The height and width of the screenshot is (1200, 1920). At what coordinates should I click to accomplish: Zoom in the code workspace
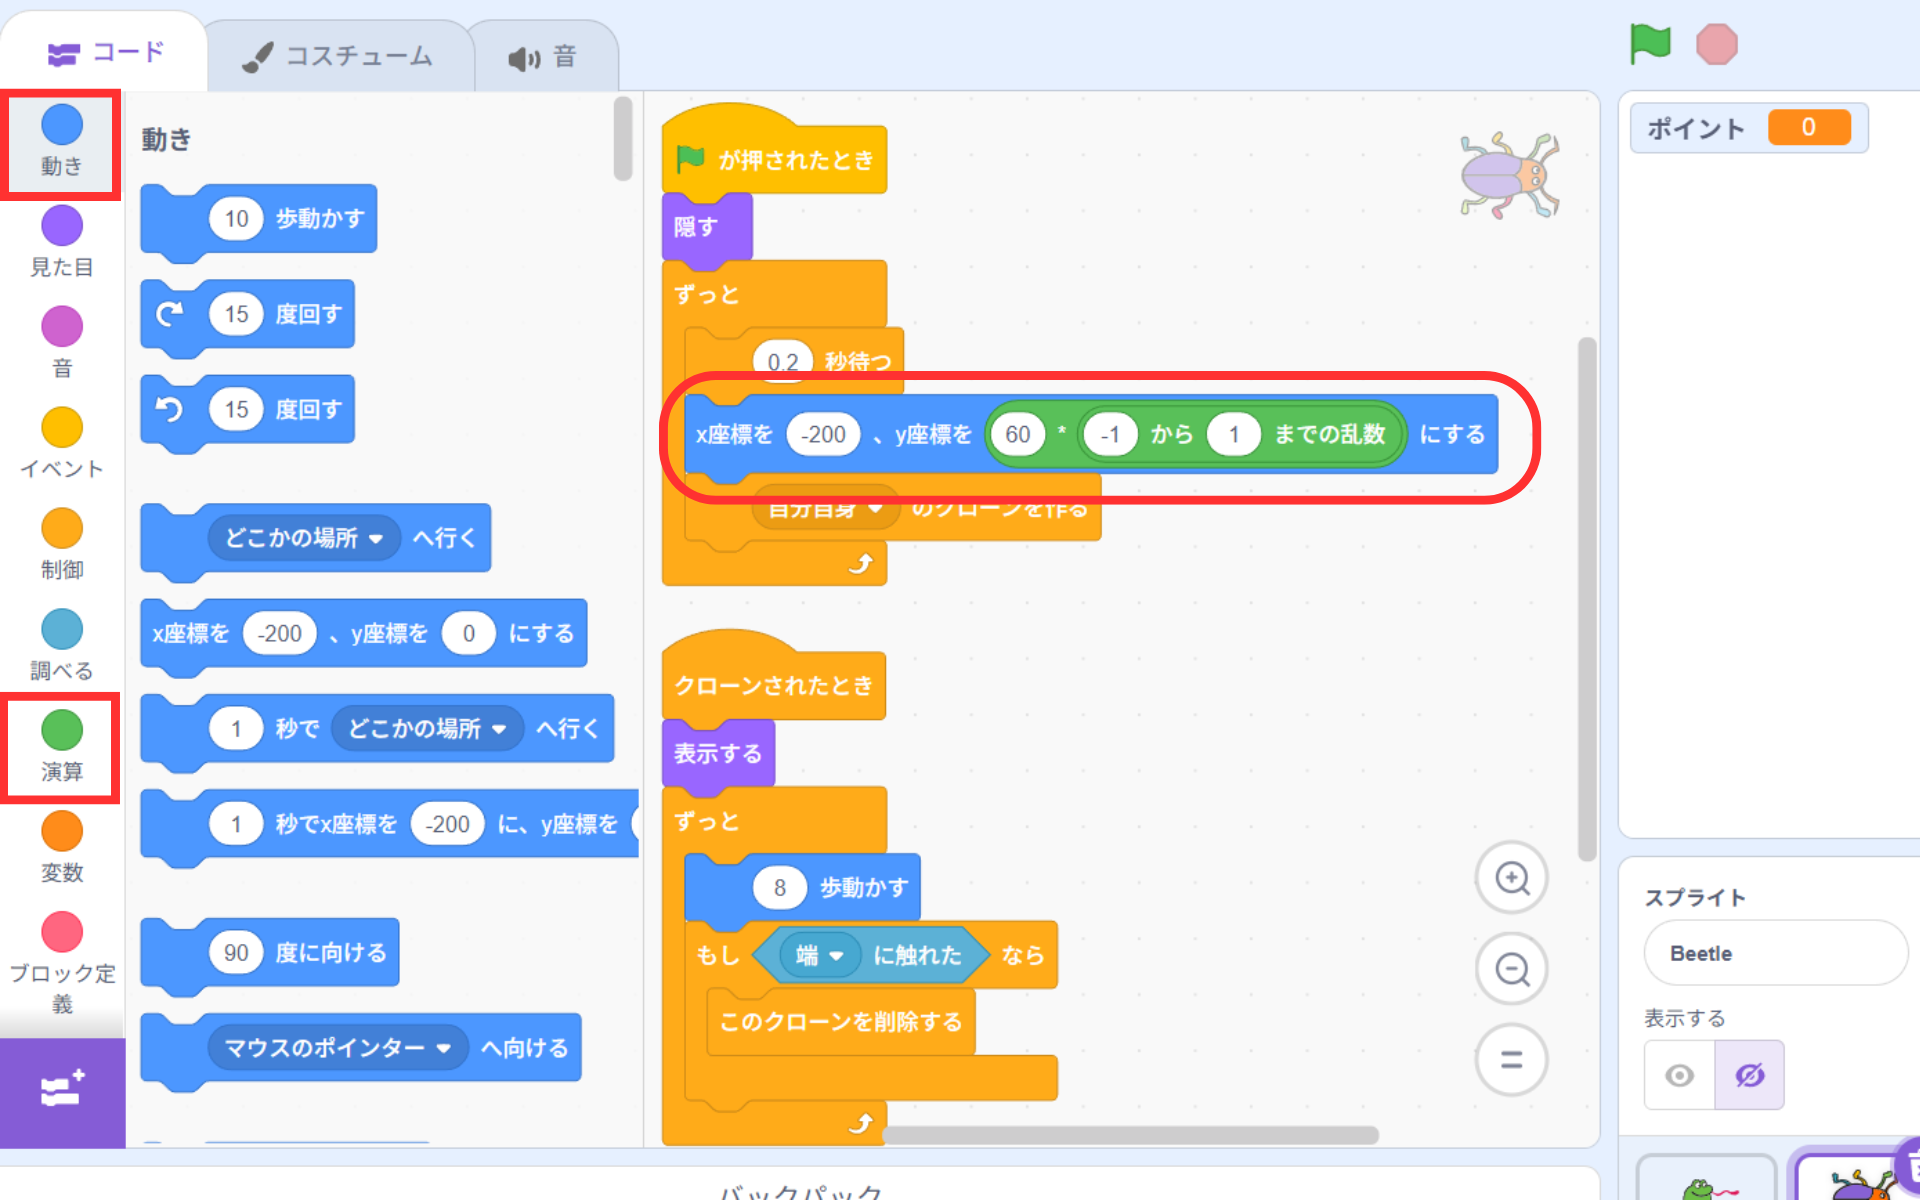[x=1512, y=878]
